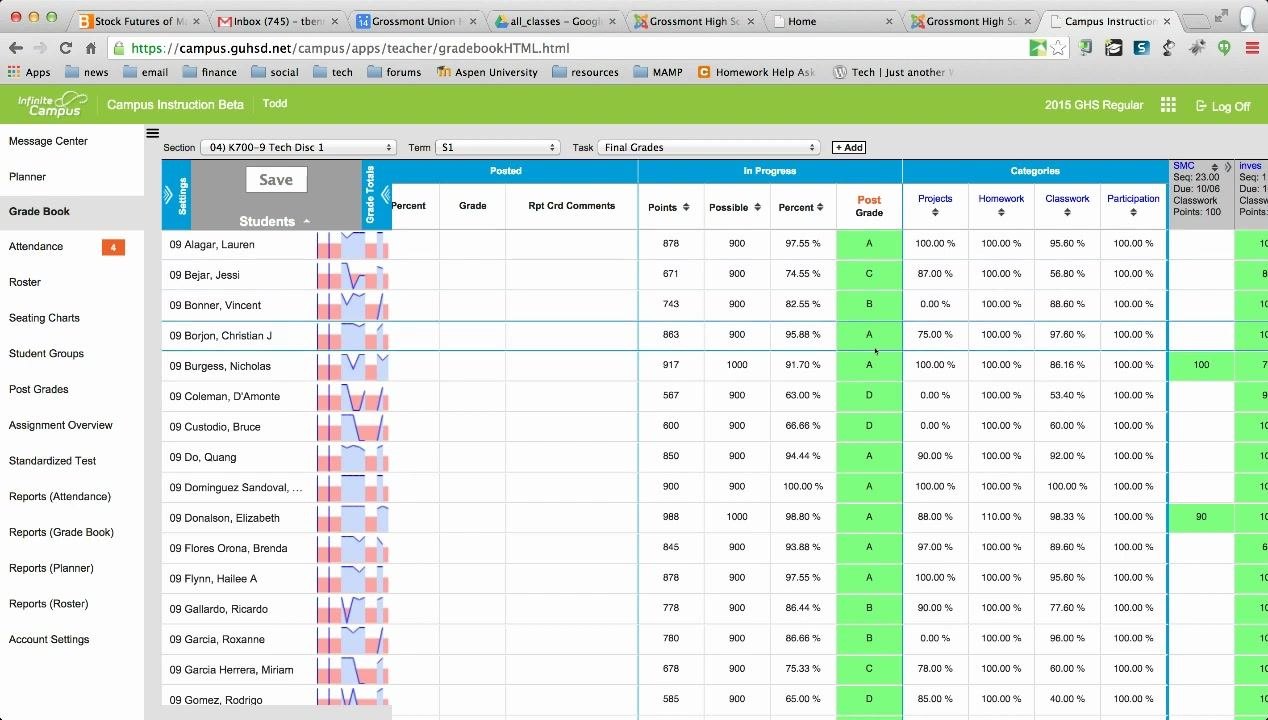Click the Post Grade column header
1268x720 pixels.
click(x=869, y=206)
